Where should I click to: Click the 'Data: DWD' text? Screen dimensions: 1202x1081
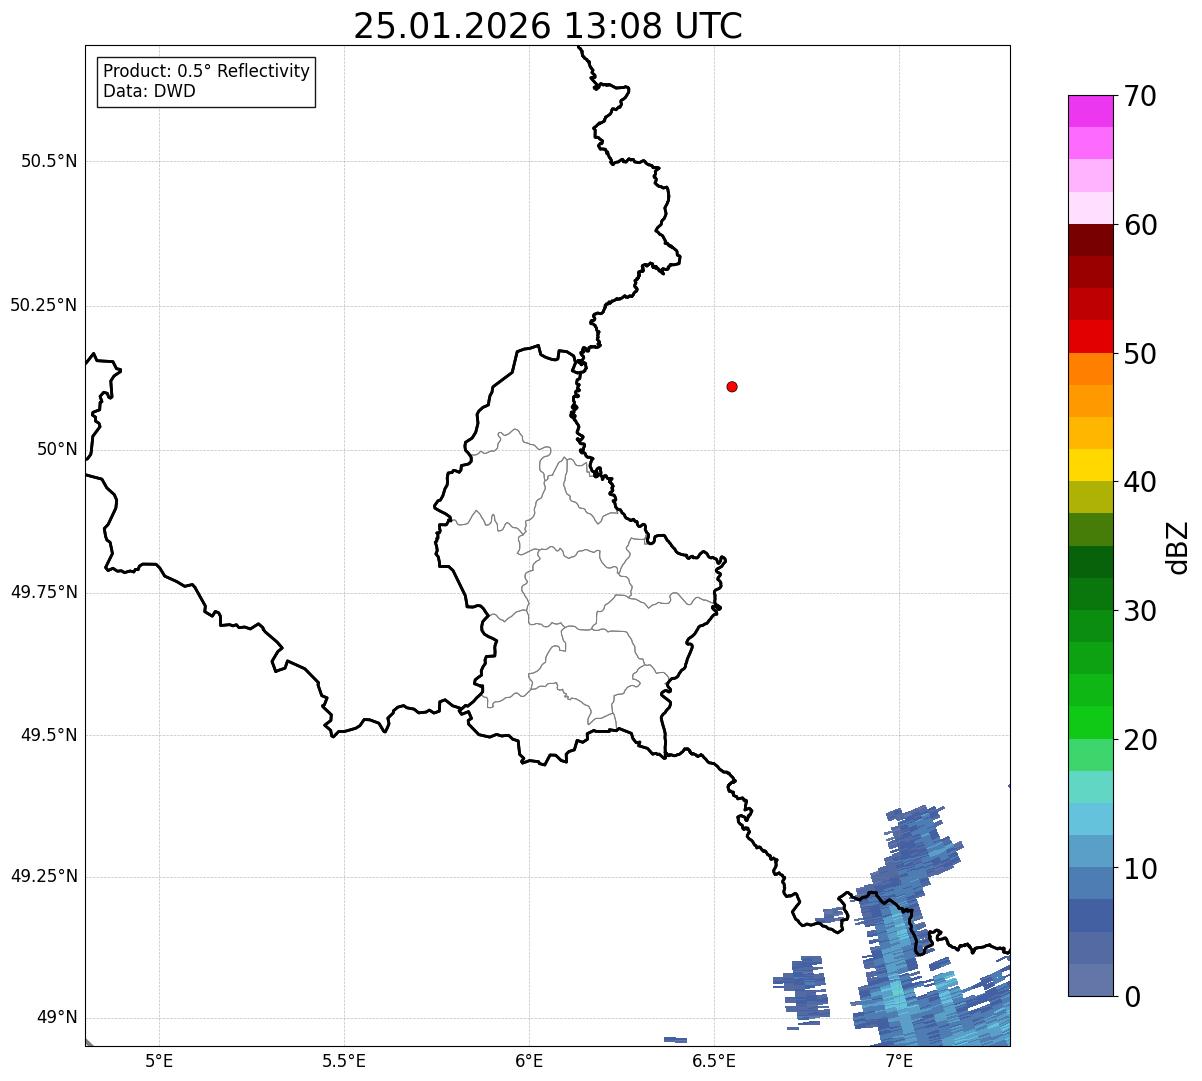coord(149,91)
